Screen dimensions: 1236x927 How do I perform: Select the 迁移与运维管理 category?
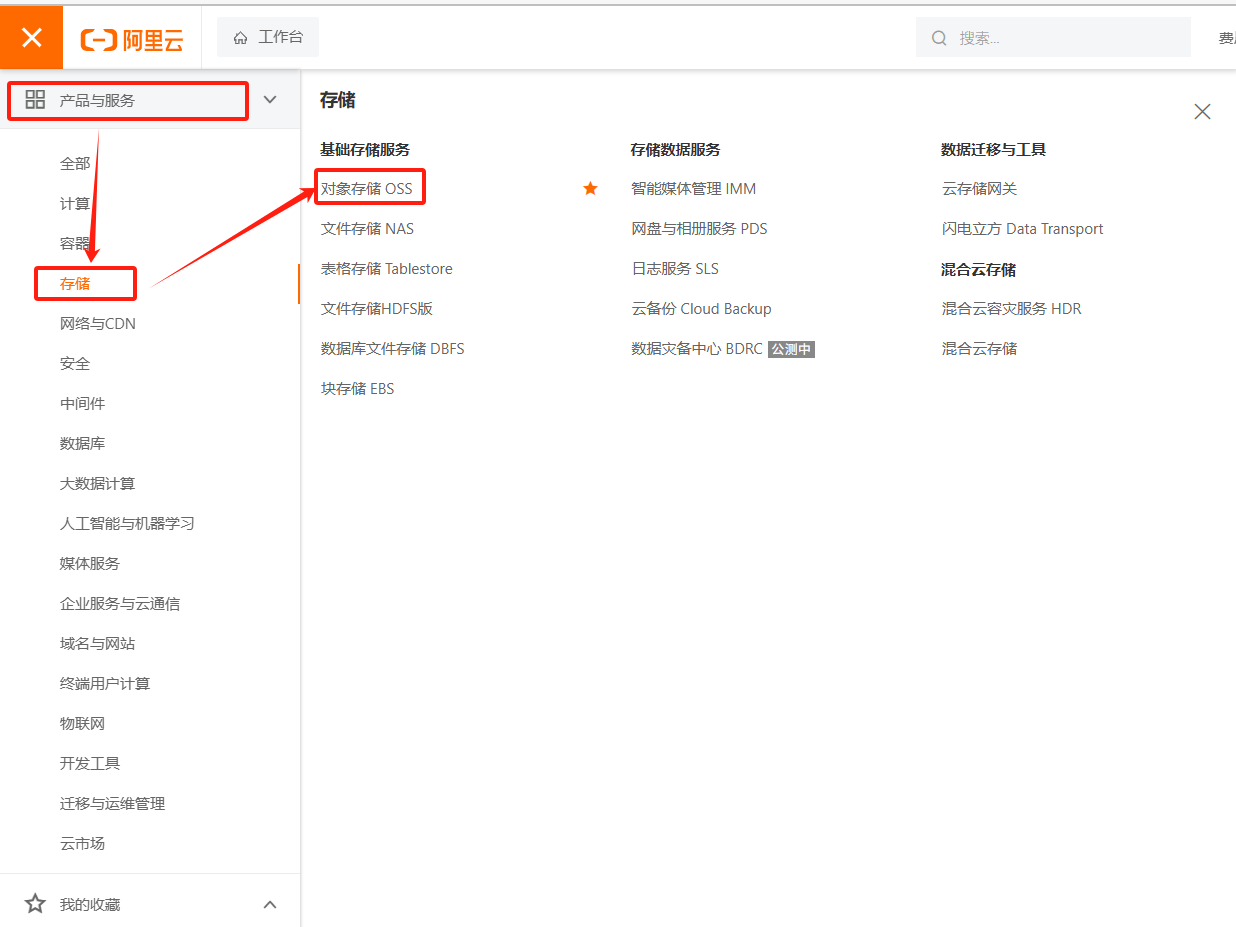pyautogui.click(x=112, y=804)
